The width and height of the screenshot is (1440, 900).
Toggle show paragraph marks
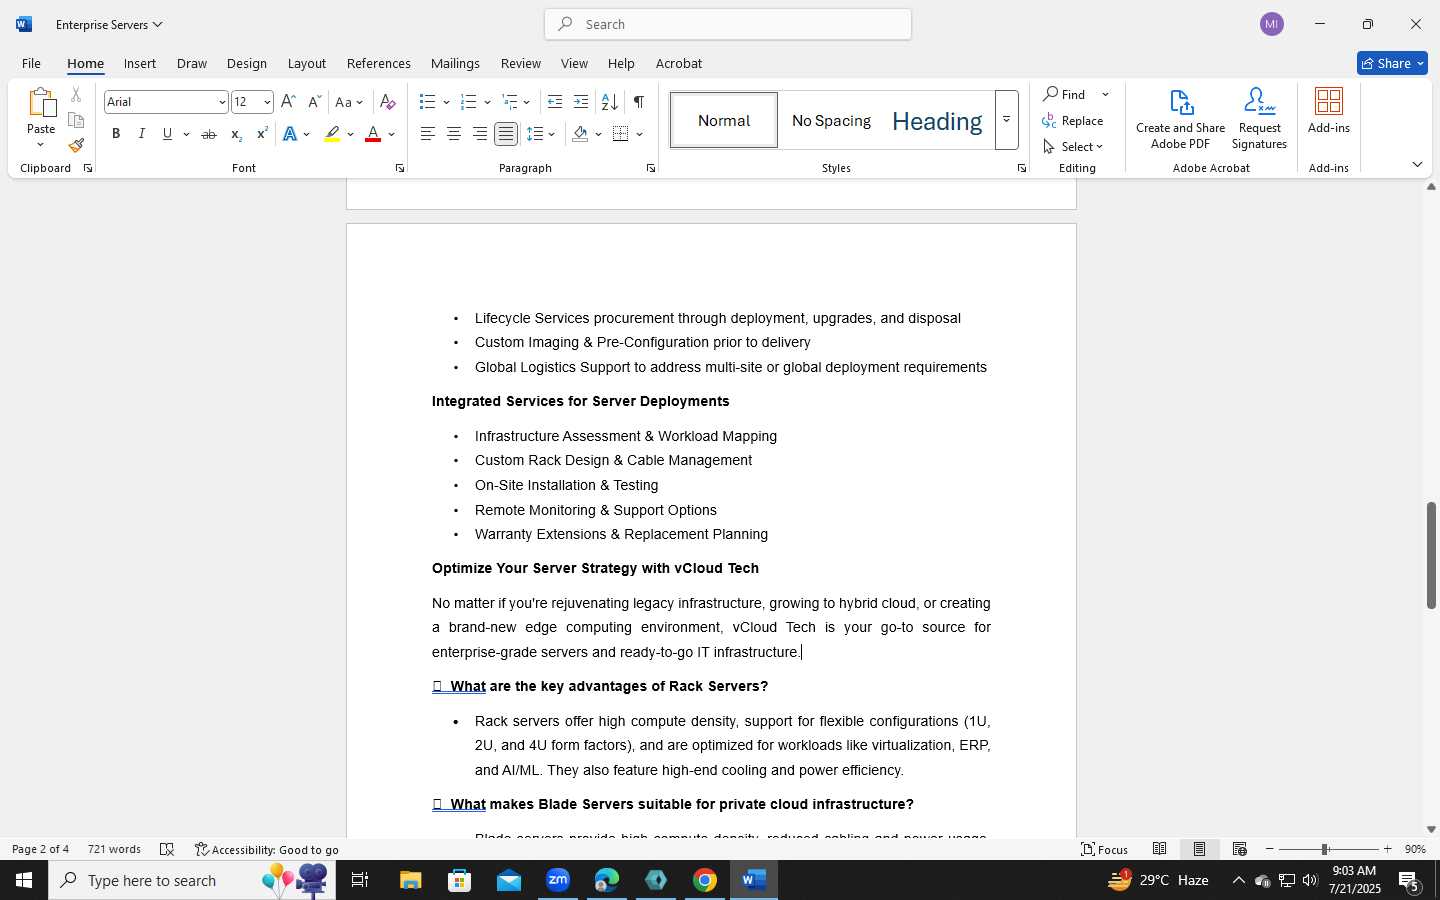click(x=639, y=102)
